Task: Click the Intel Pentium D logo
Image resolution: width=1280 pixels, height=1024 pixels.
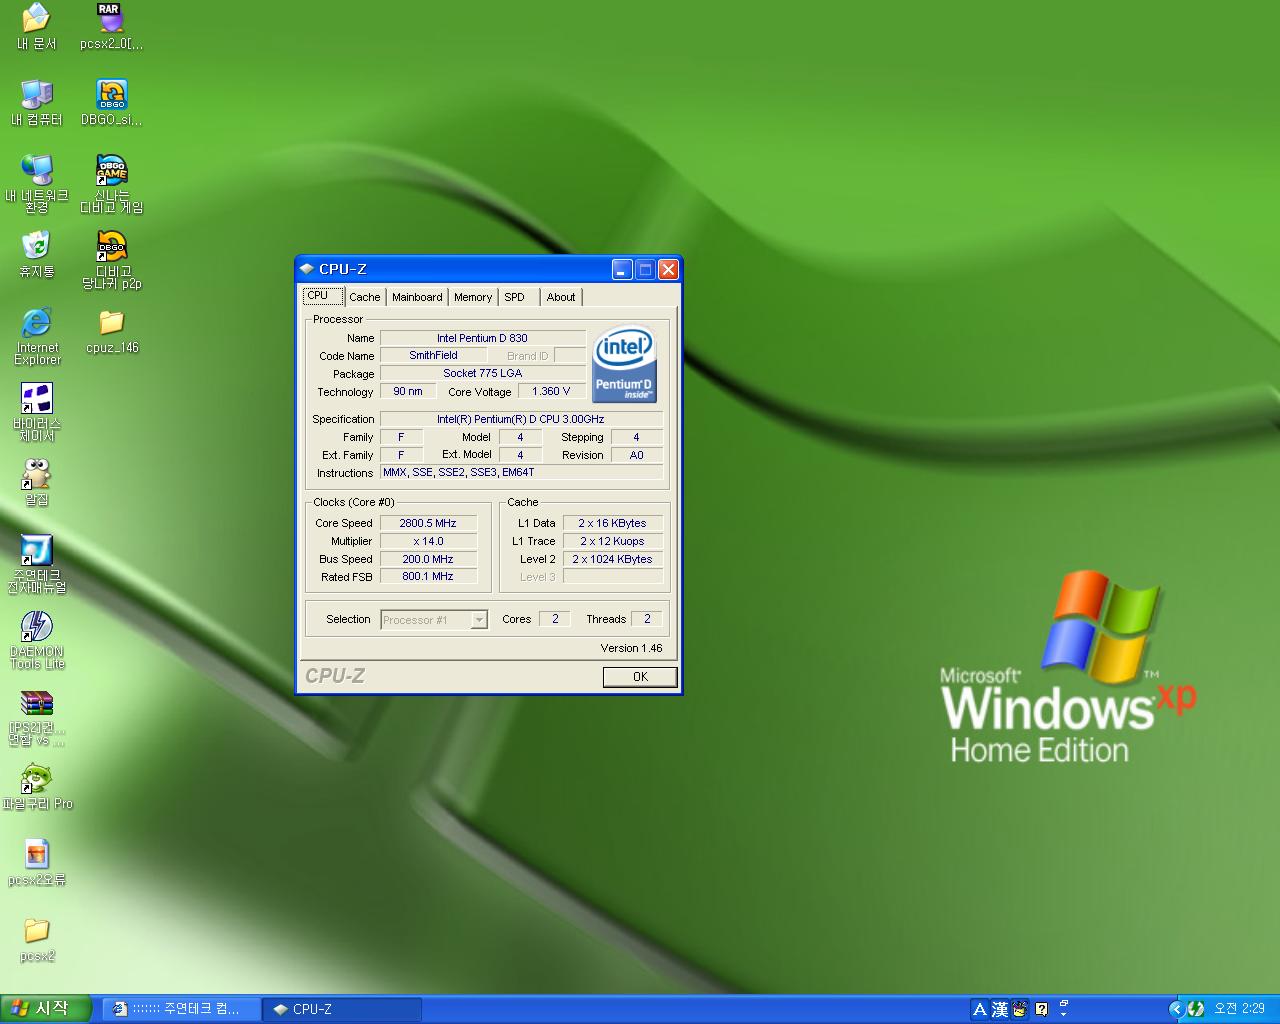Action: pyautogui.click(x=624, y=364)
